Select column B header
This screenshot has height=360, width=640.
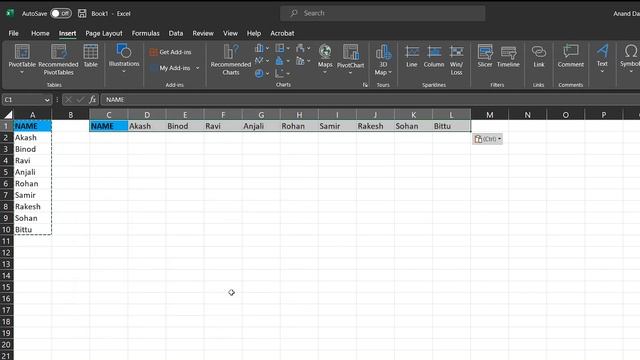click(71, 115)
